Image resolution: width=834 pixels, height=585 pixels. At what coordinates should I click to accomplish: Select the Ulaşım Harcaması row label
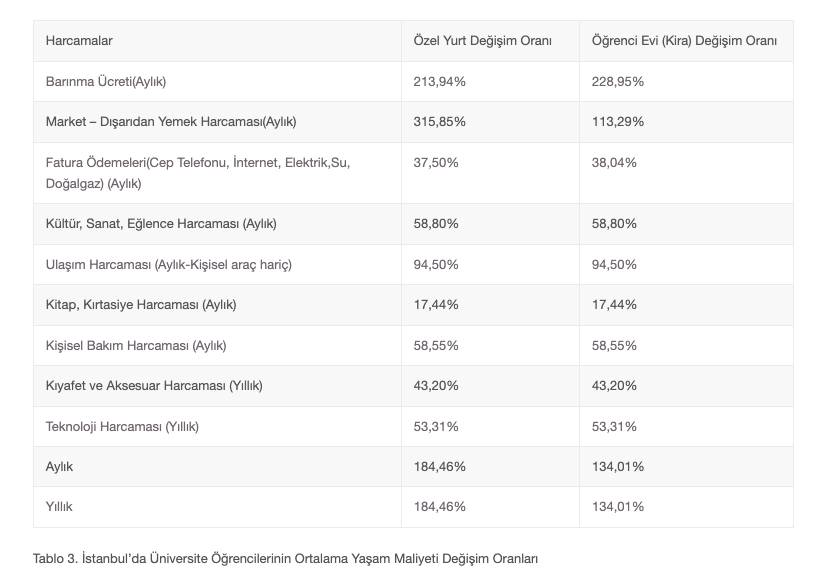pos(169,265)
